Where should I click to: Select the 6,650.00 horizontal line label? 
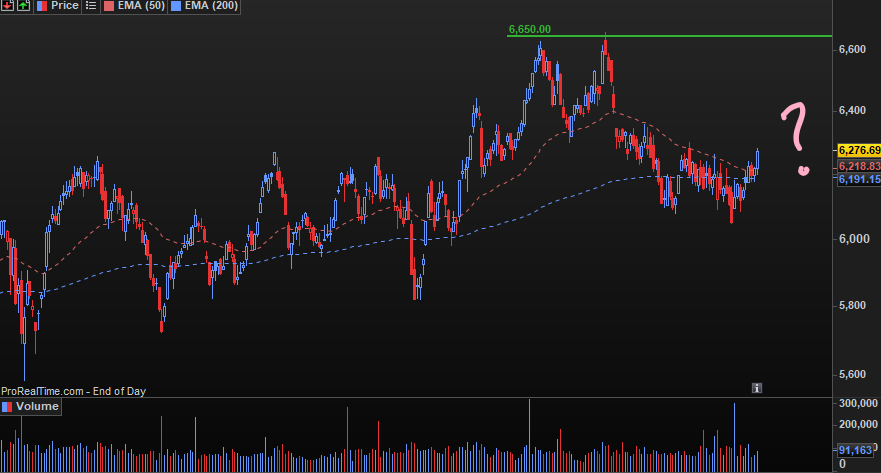tap(529, 29)
